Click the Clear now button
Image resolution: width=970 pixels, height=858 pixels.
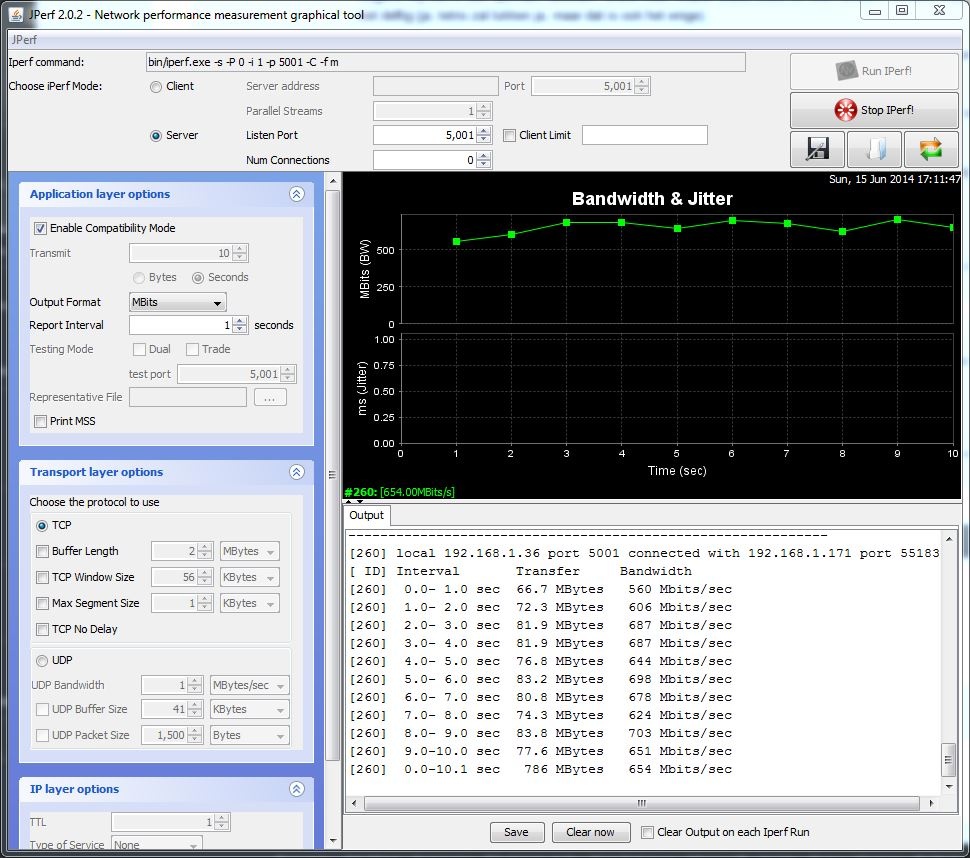590,832
